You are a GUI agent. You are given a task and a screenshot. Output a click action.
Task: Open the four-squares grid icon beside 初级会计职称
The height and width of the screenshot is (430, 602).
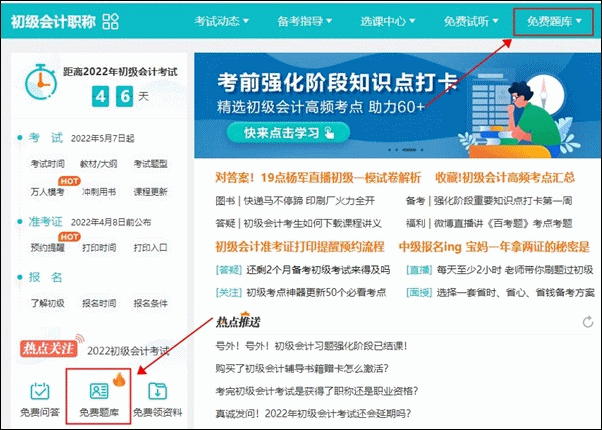111,21
